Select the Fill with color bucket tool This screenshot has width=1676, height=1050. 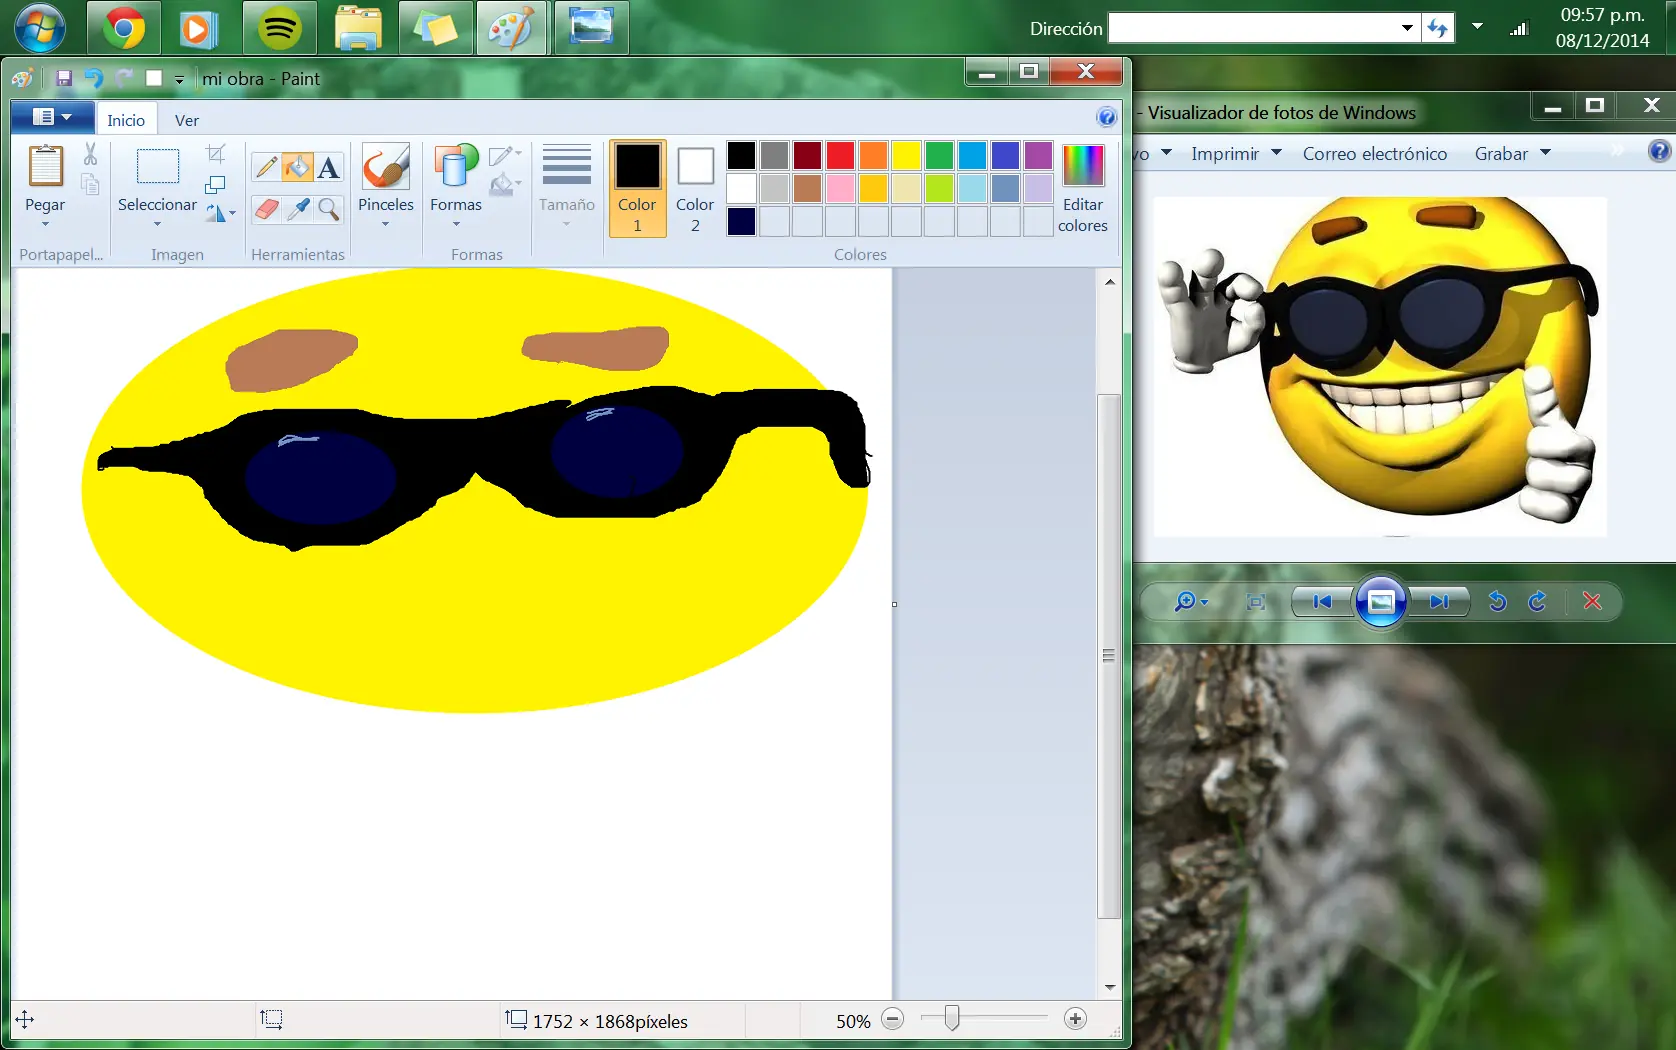297,167
